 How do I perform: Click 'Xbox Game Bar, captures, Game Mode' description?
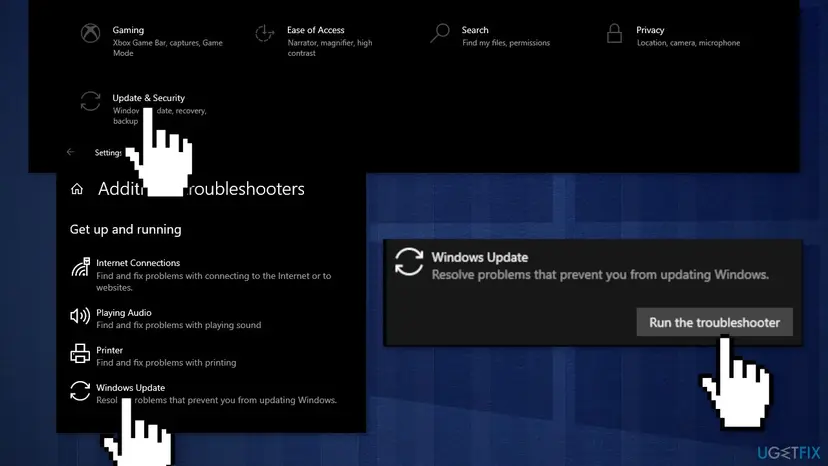pos(167,48)
